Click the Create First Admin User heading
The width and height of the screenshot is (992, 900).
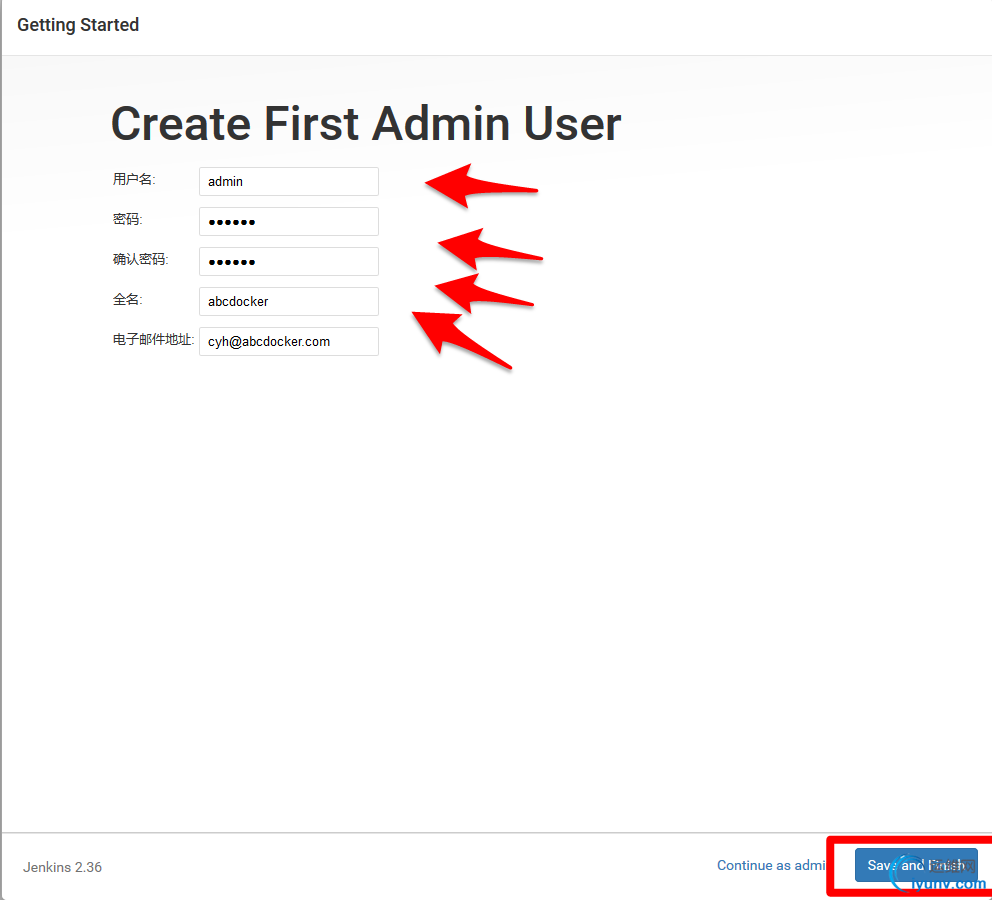366,123
